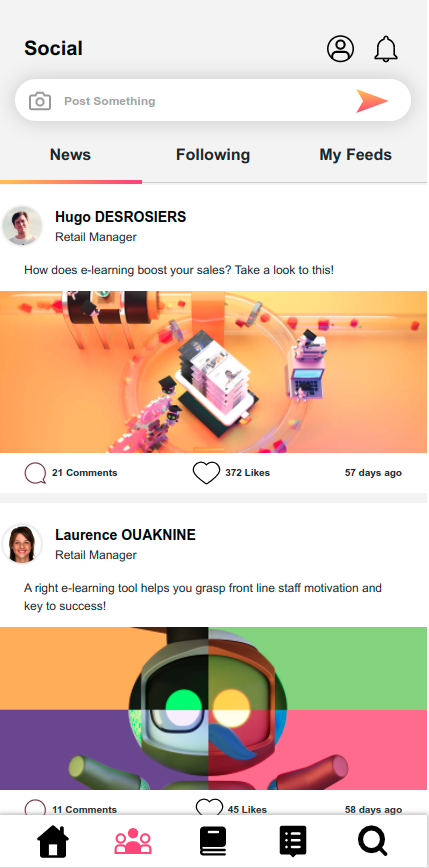Tap the camera icon in post box
Image resolution: width=429 pixels, height=868 pixels.
coord(40,101)
